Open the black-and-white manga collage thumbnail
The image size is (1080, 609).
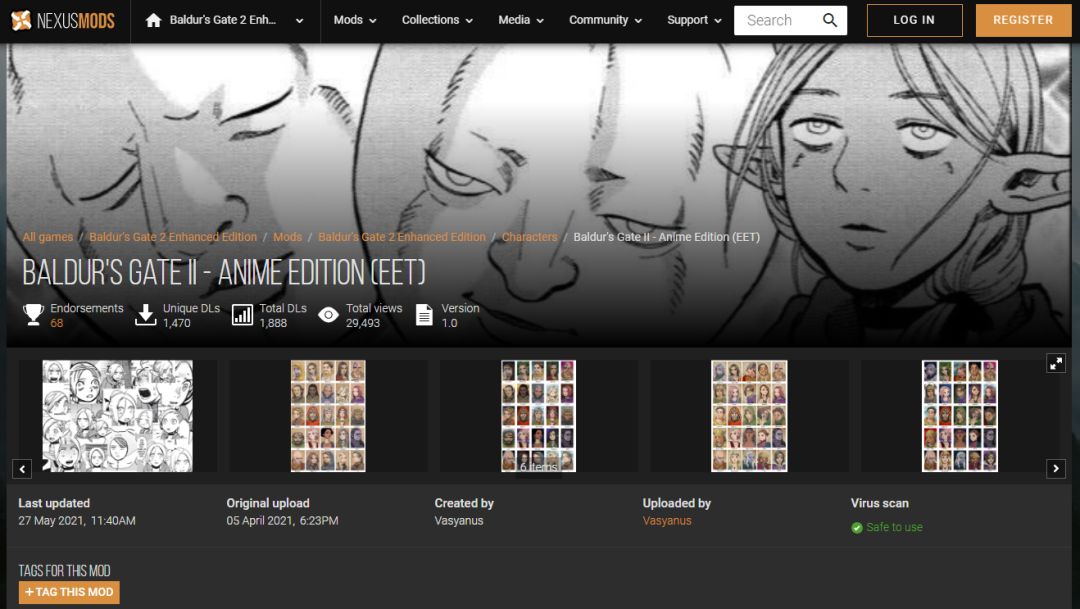tap(118, 415)
